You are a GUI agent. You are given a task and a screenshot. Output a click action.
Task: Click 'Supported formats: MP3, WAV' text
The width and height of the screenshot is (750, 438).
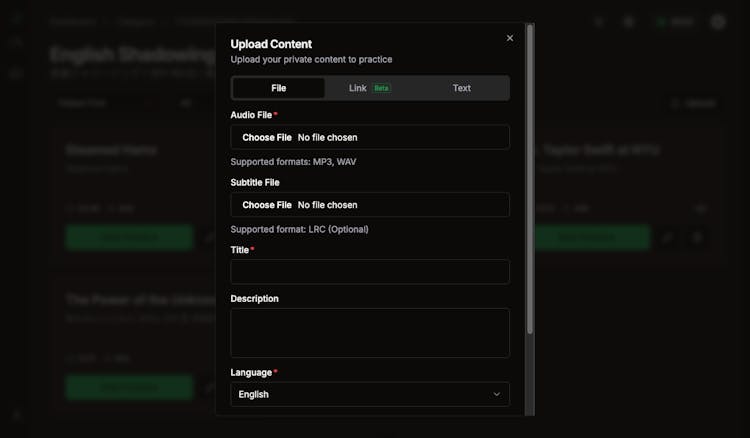pos(293,162)
